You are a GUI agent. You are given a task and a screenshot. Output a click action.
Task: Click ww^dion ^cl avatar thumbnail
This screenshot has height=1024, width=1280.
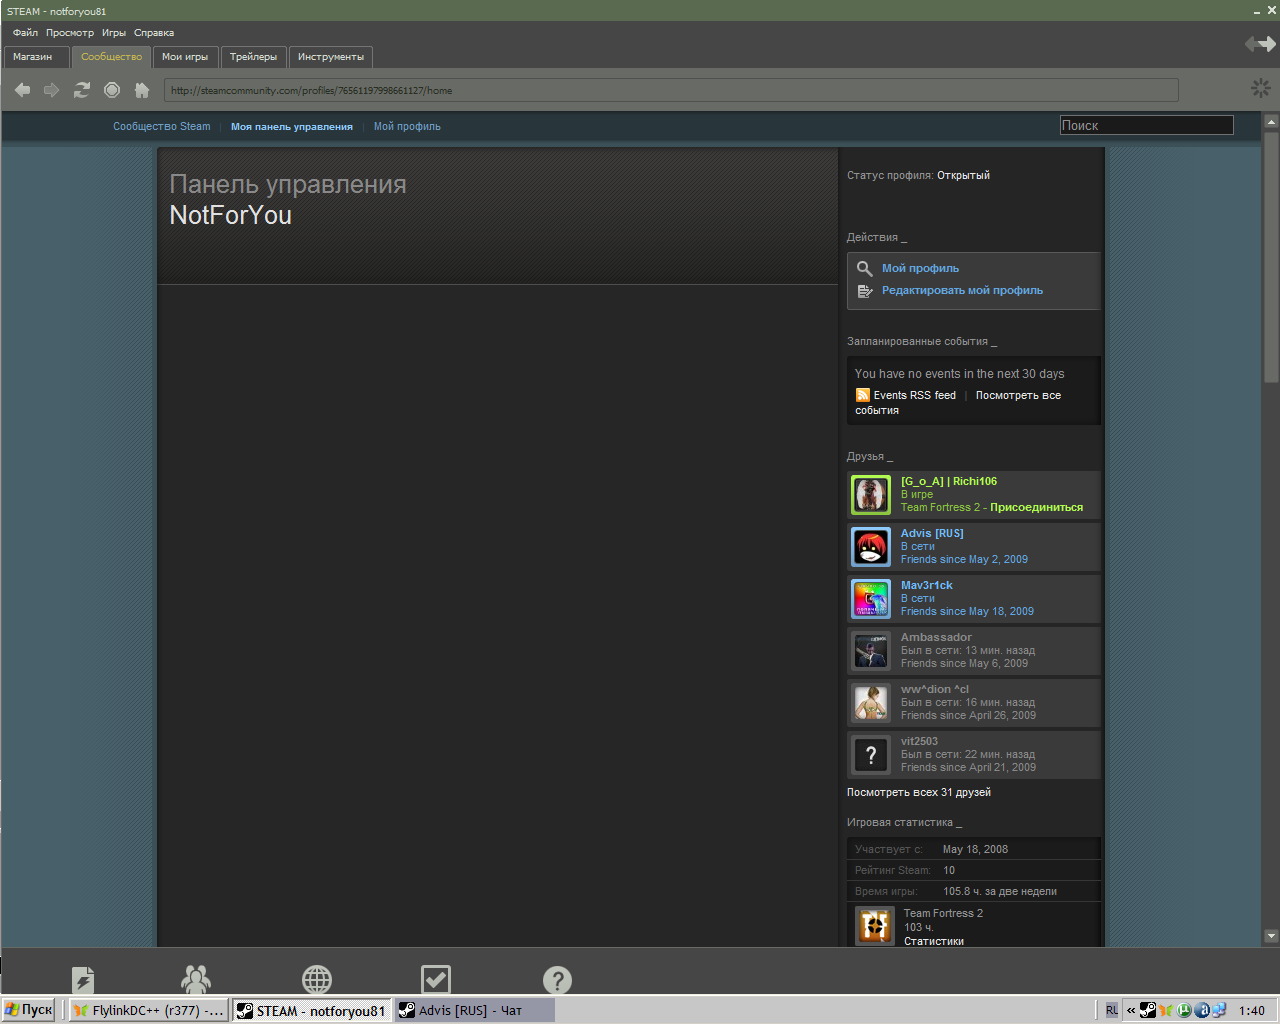[x=871, y=703]
